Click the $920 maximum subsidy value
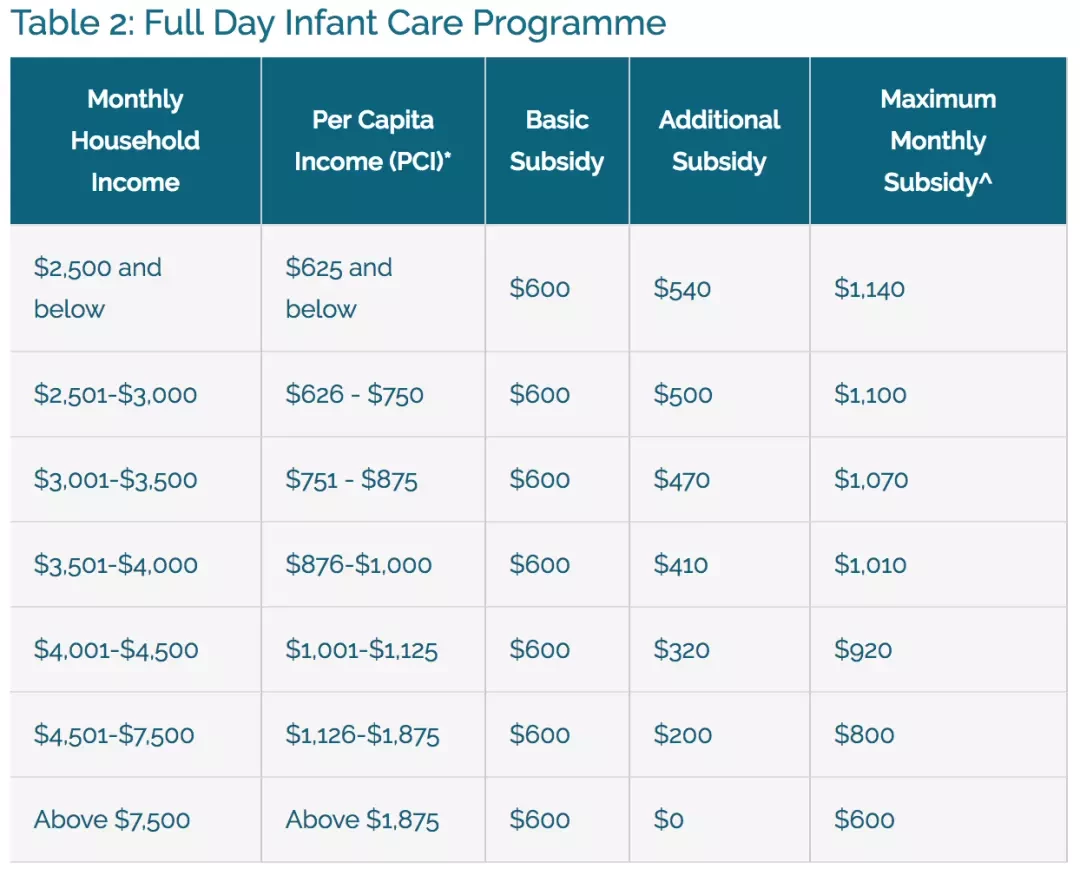This screenshot has height=882, width=1080. click(863, 650)
